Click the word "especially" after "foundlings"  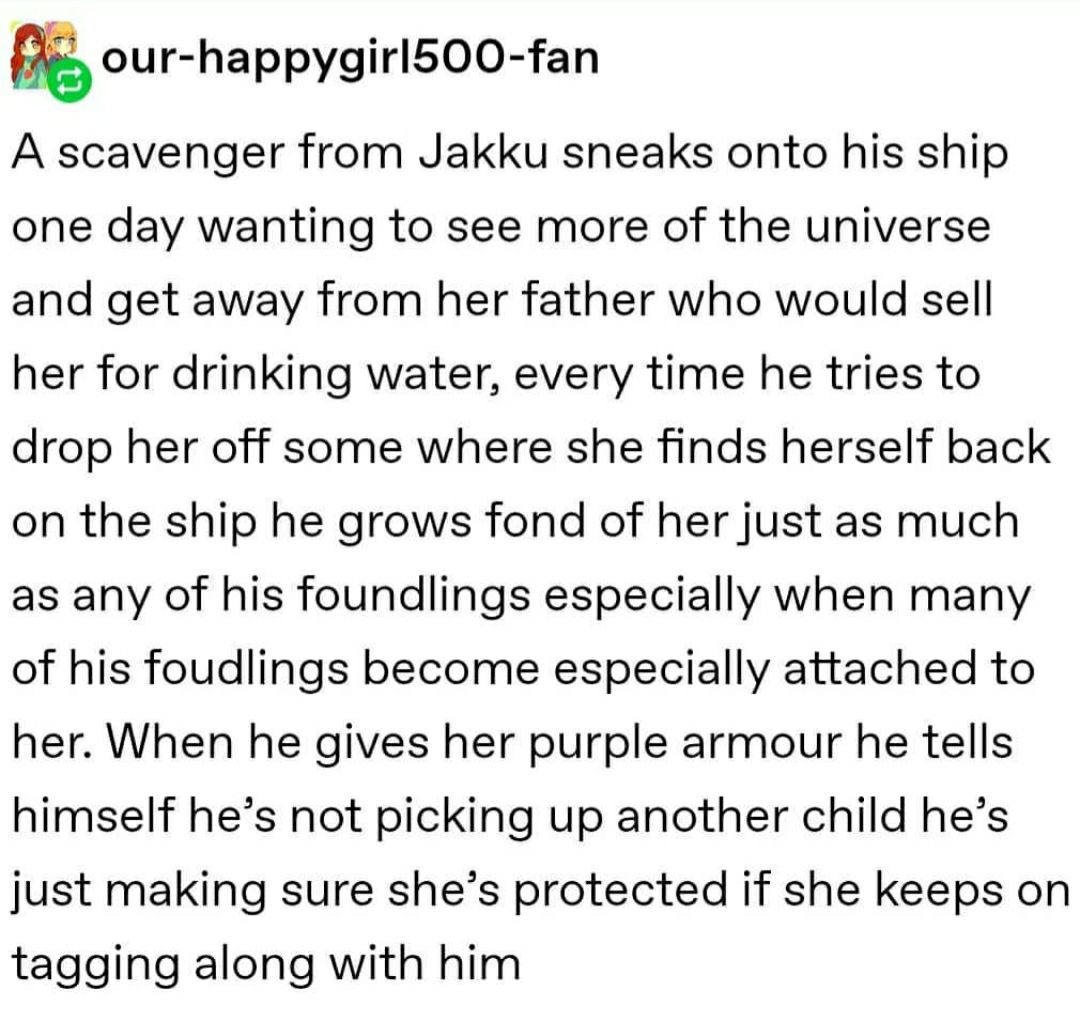coord(652,596)
